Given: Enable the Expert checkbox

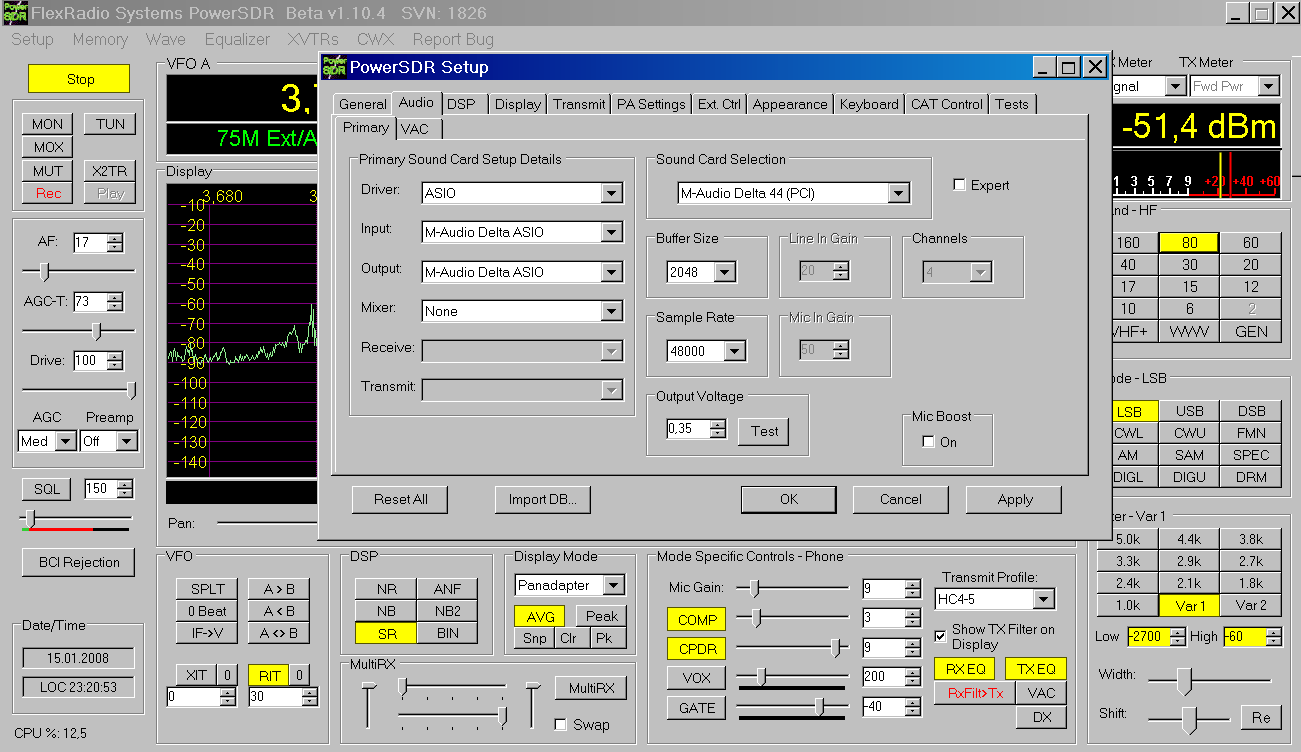Looking at the screenshot, I should pyautogui.click(x=960, y=185).
